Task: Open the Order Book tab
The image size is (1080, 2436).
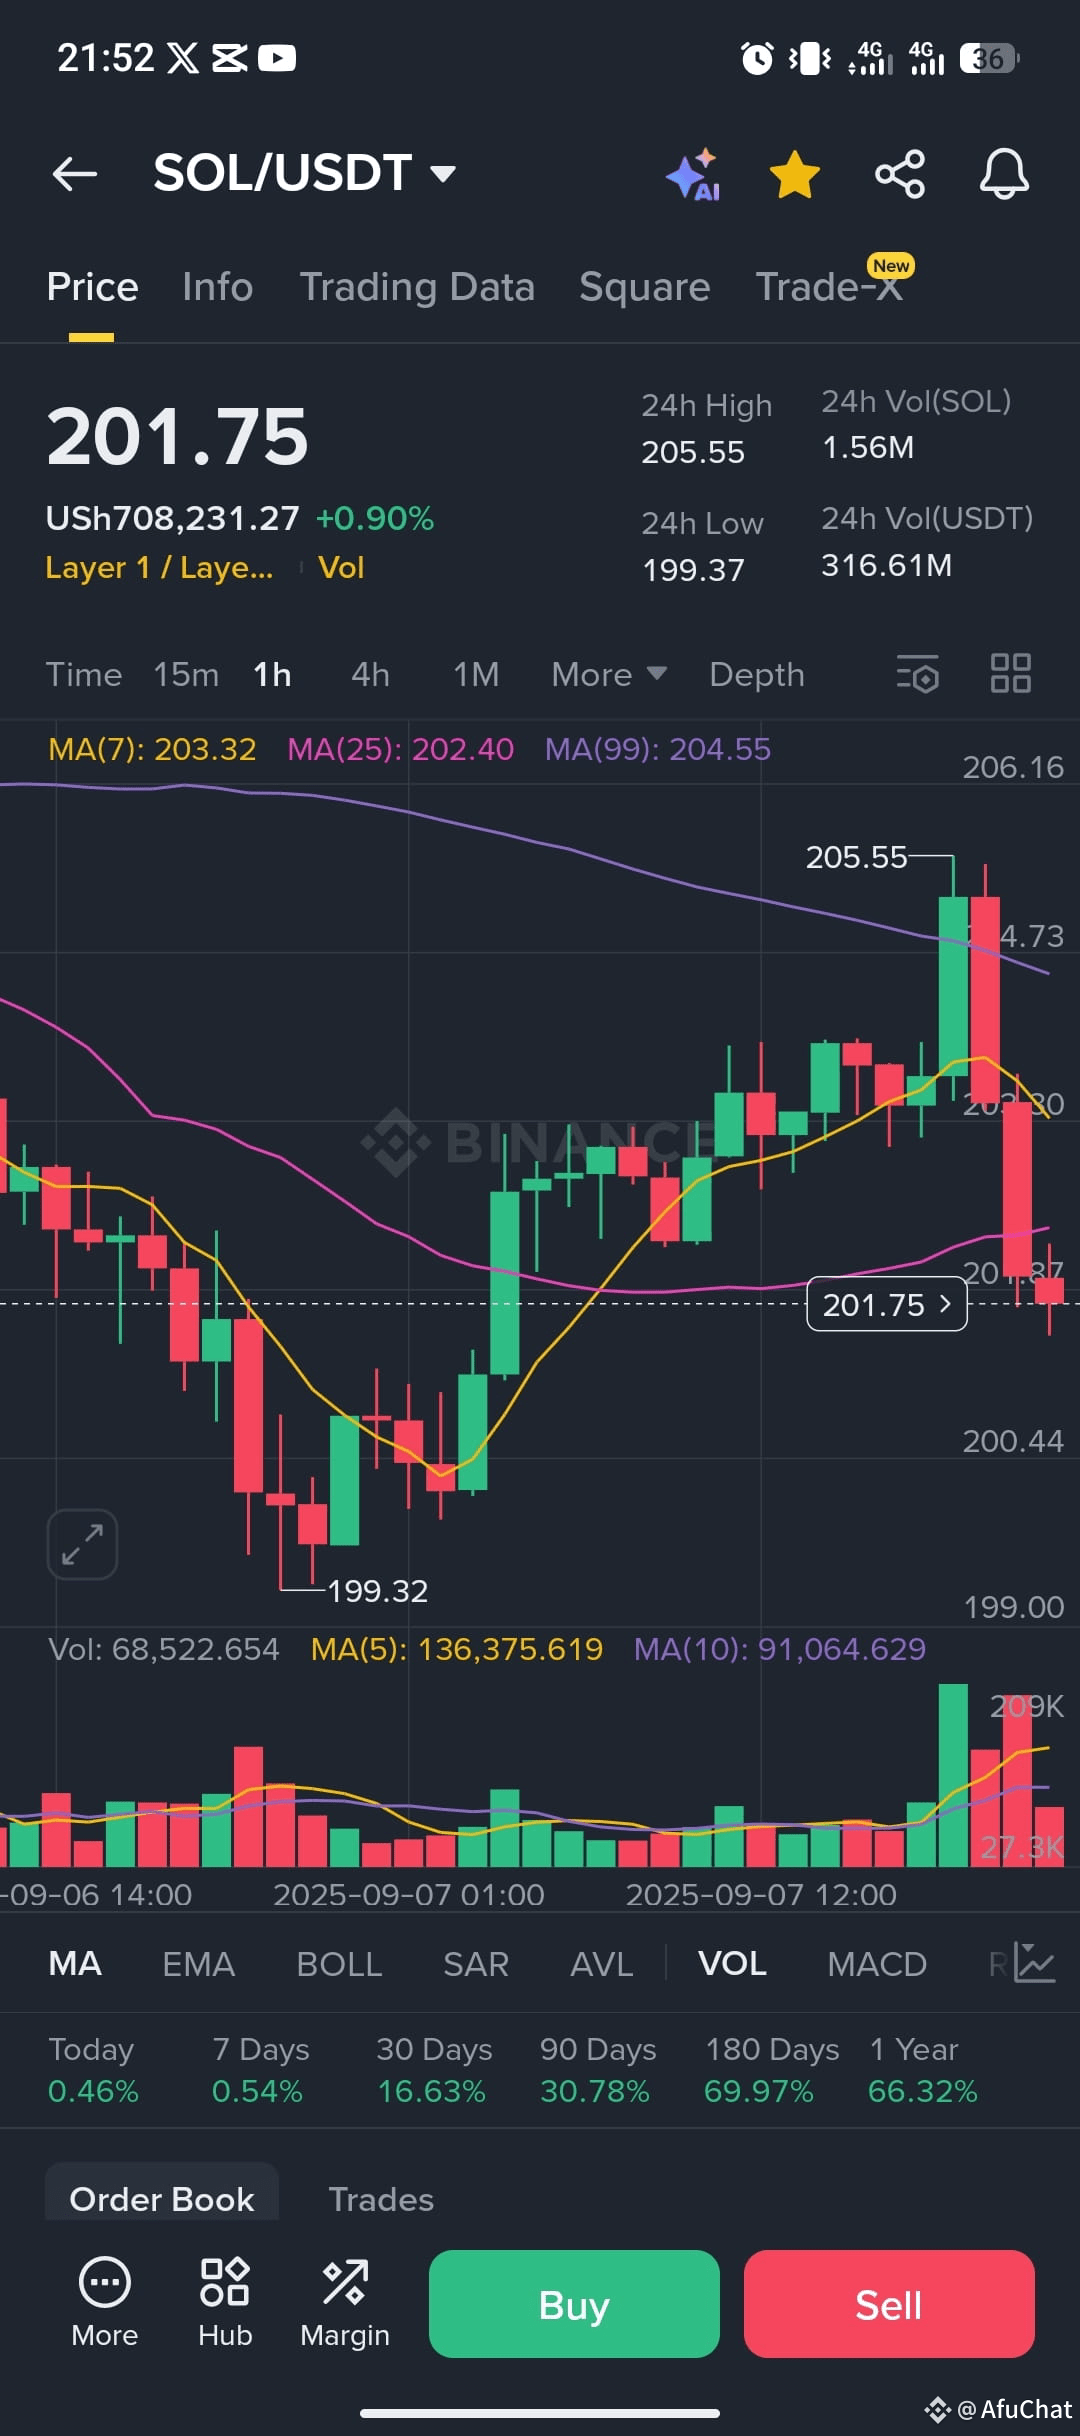Action: pyautogui.click(x=162, y=2199)
